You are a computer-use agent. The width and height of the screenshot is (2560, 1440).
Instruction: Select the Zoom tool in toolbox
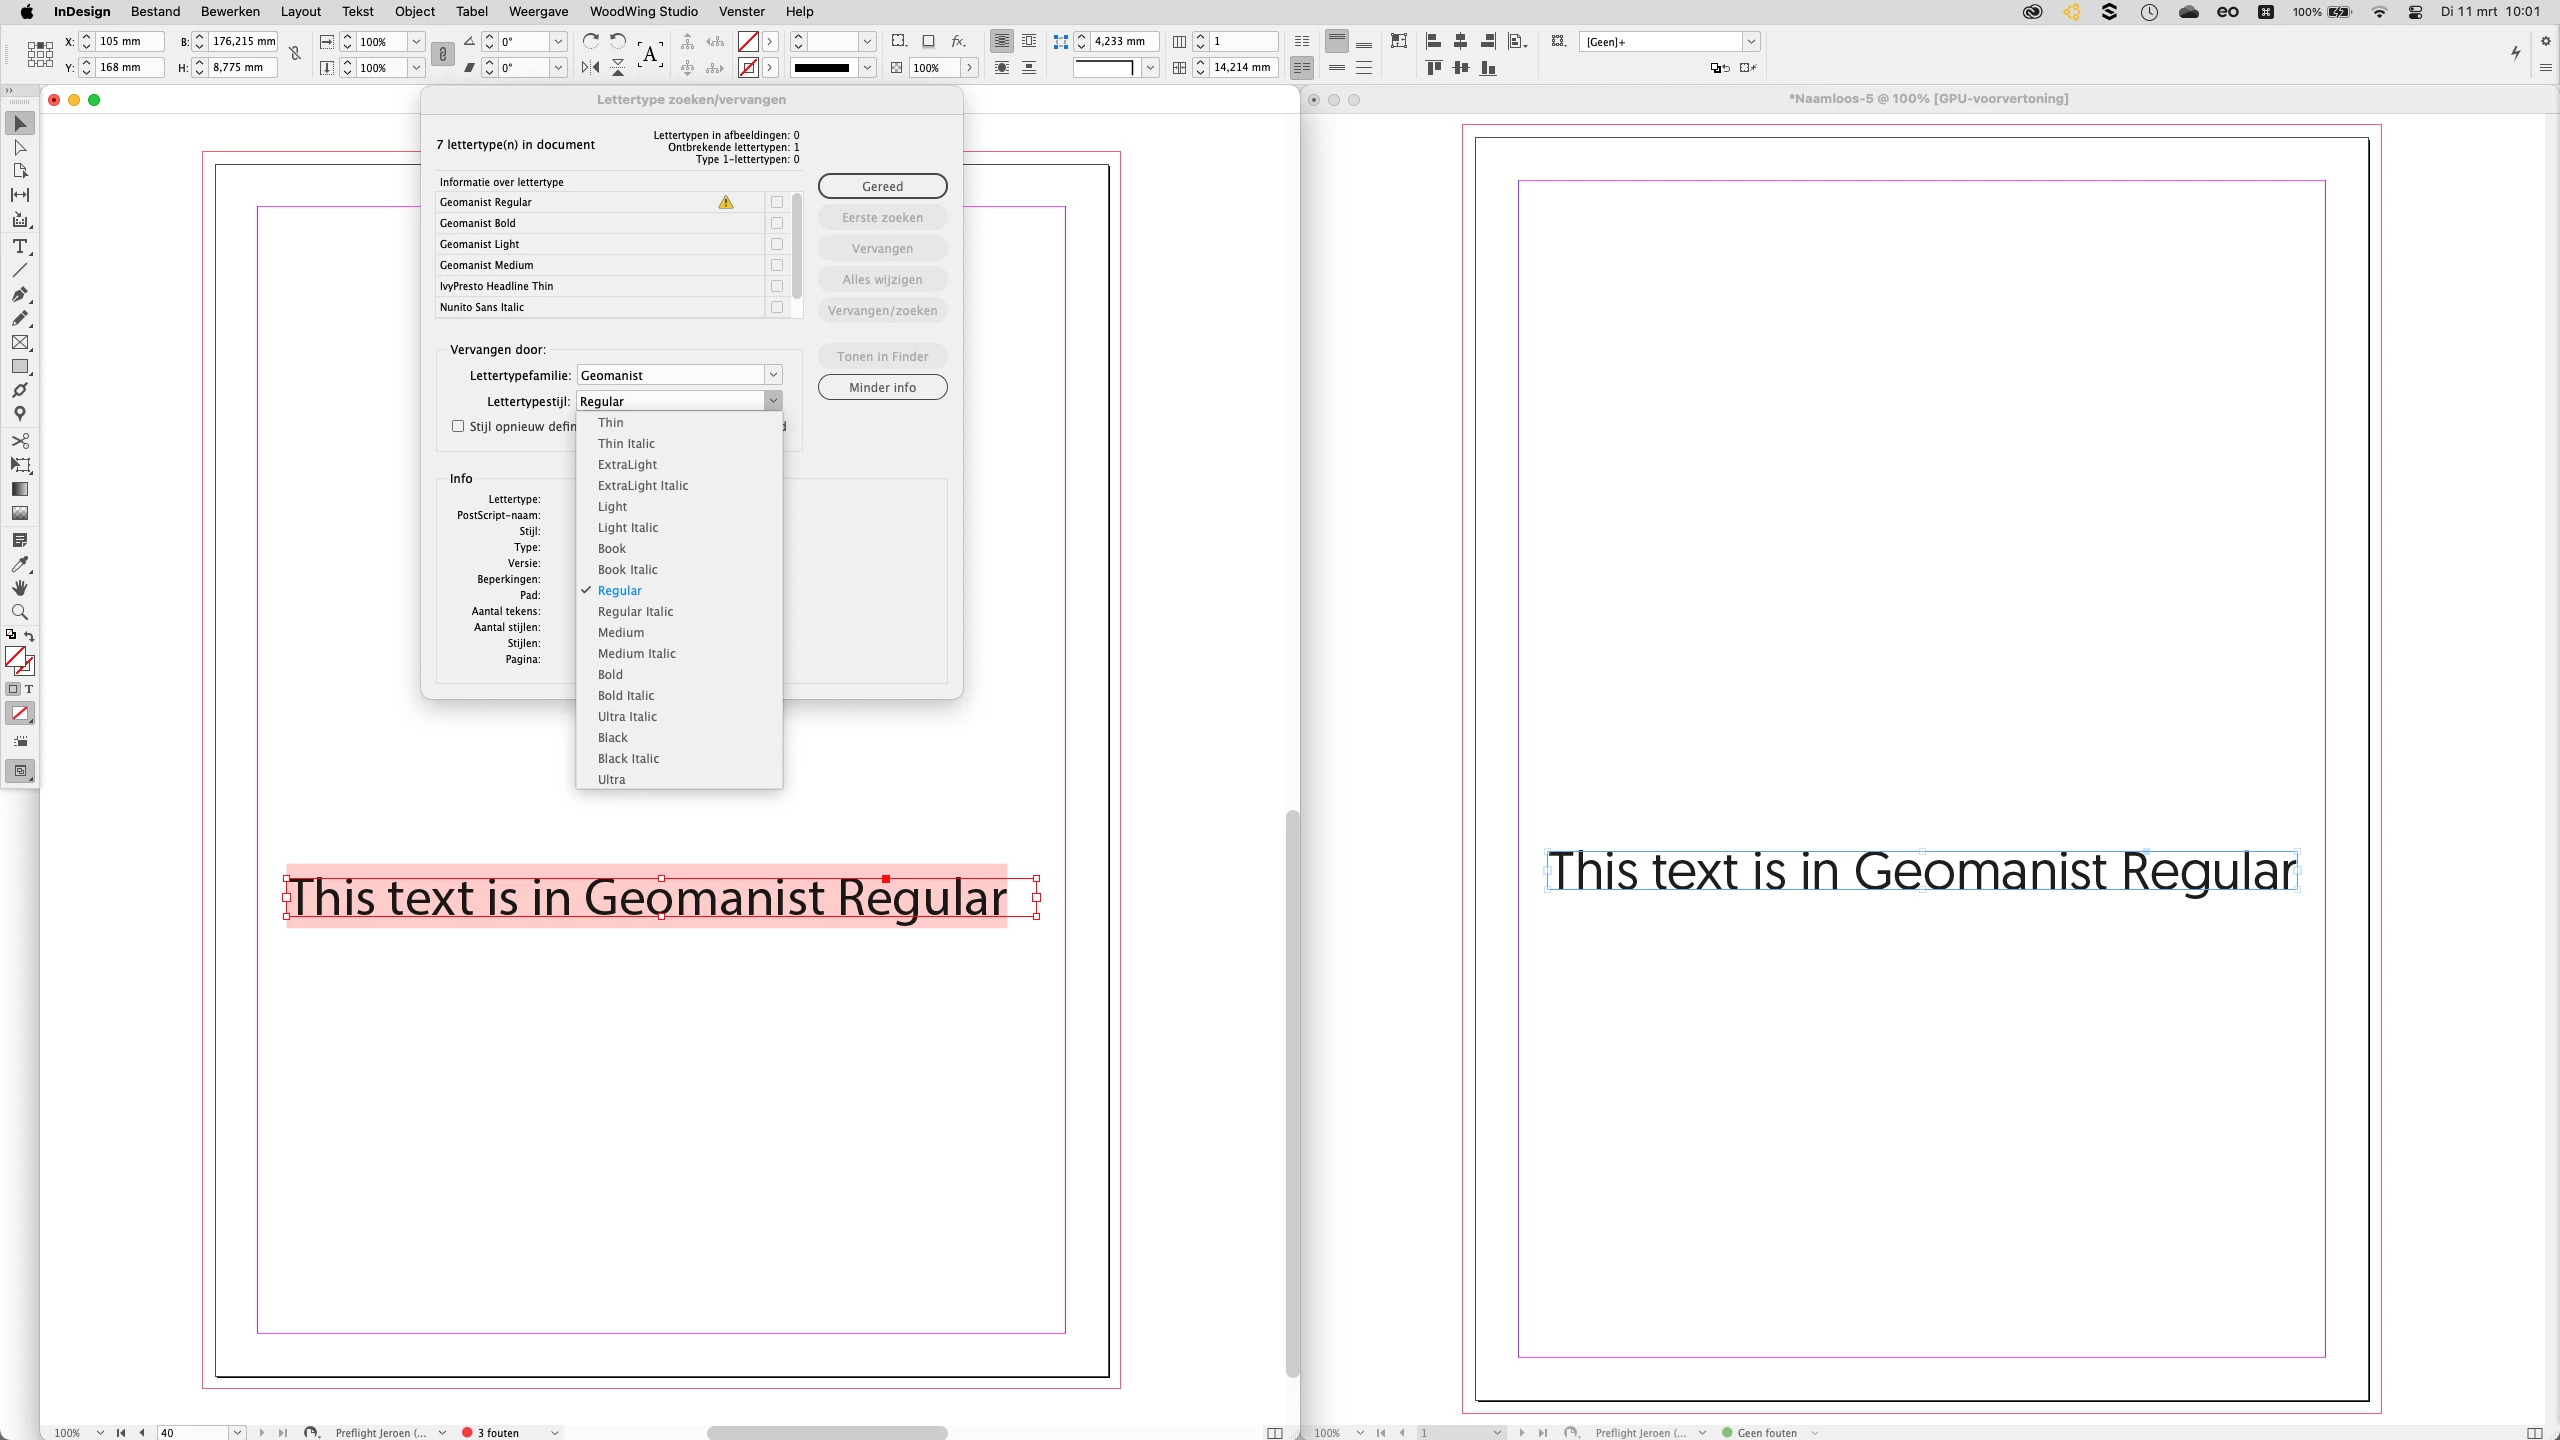[19, 612]
